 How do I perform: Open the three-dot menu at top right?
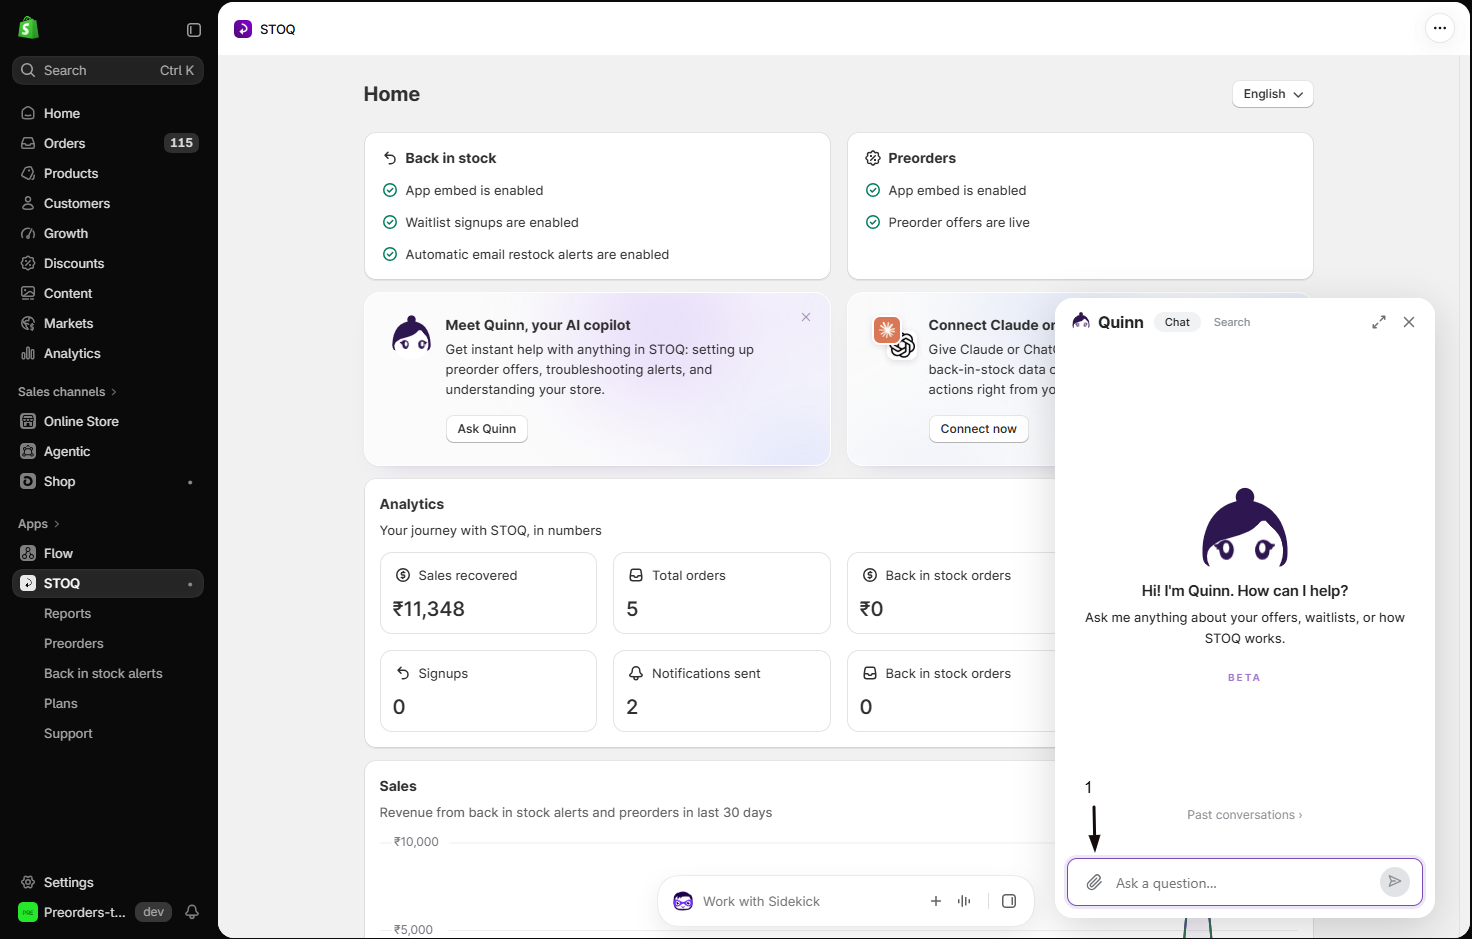1439,28
